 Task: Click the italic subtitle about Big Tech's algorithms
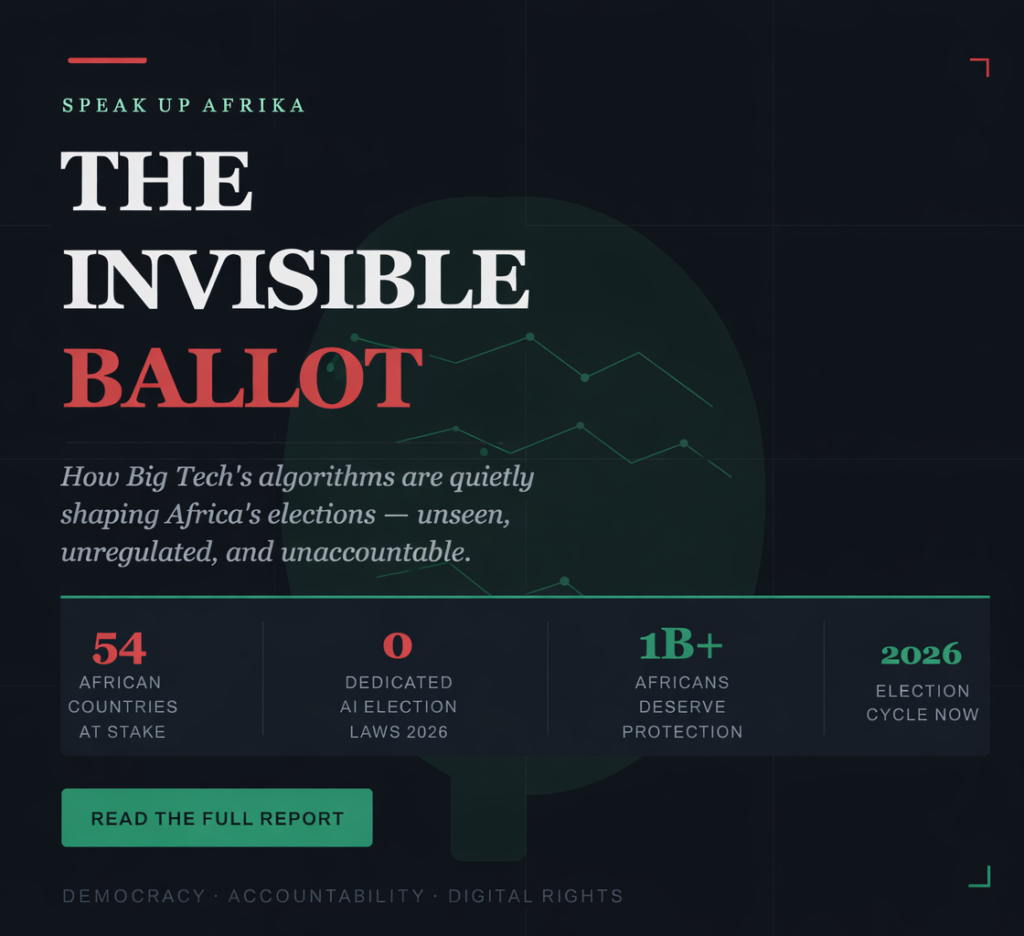tap(297, 514)
